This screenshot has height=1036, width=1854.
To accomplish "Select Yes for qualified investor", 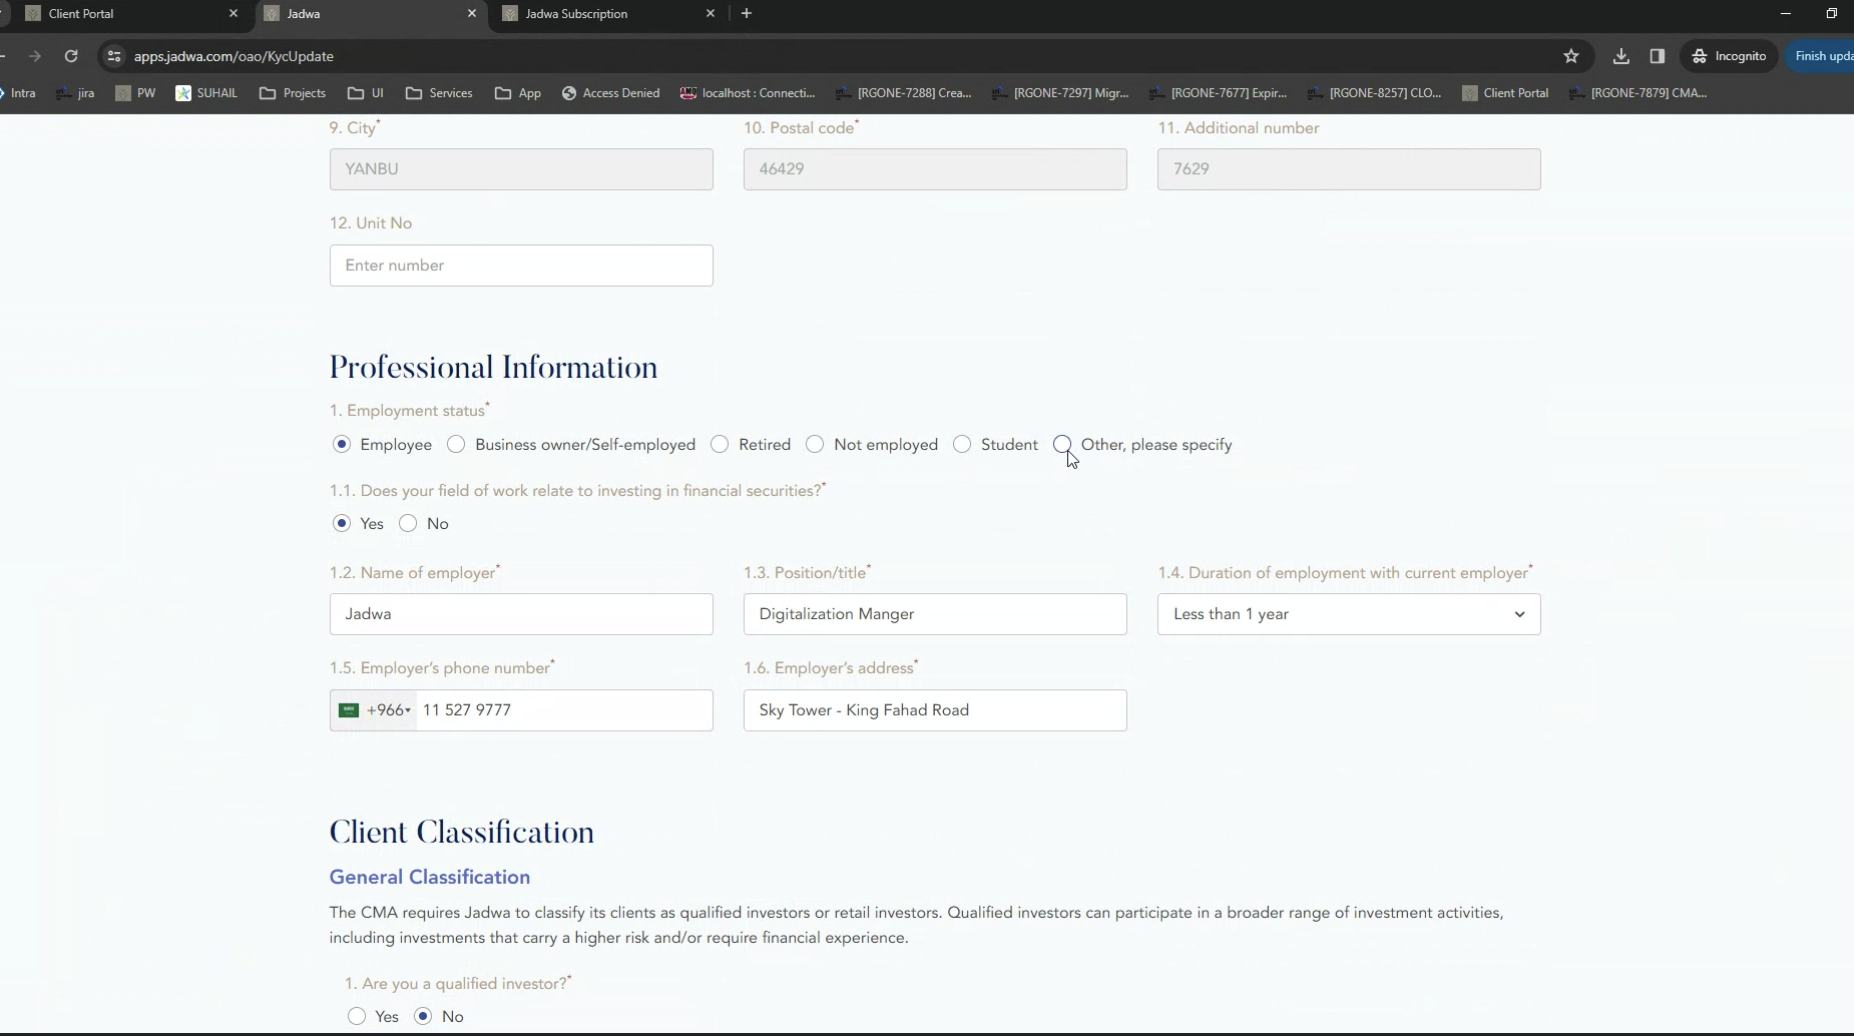I will pos(357,1016).
